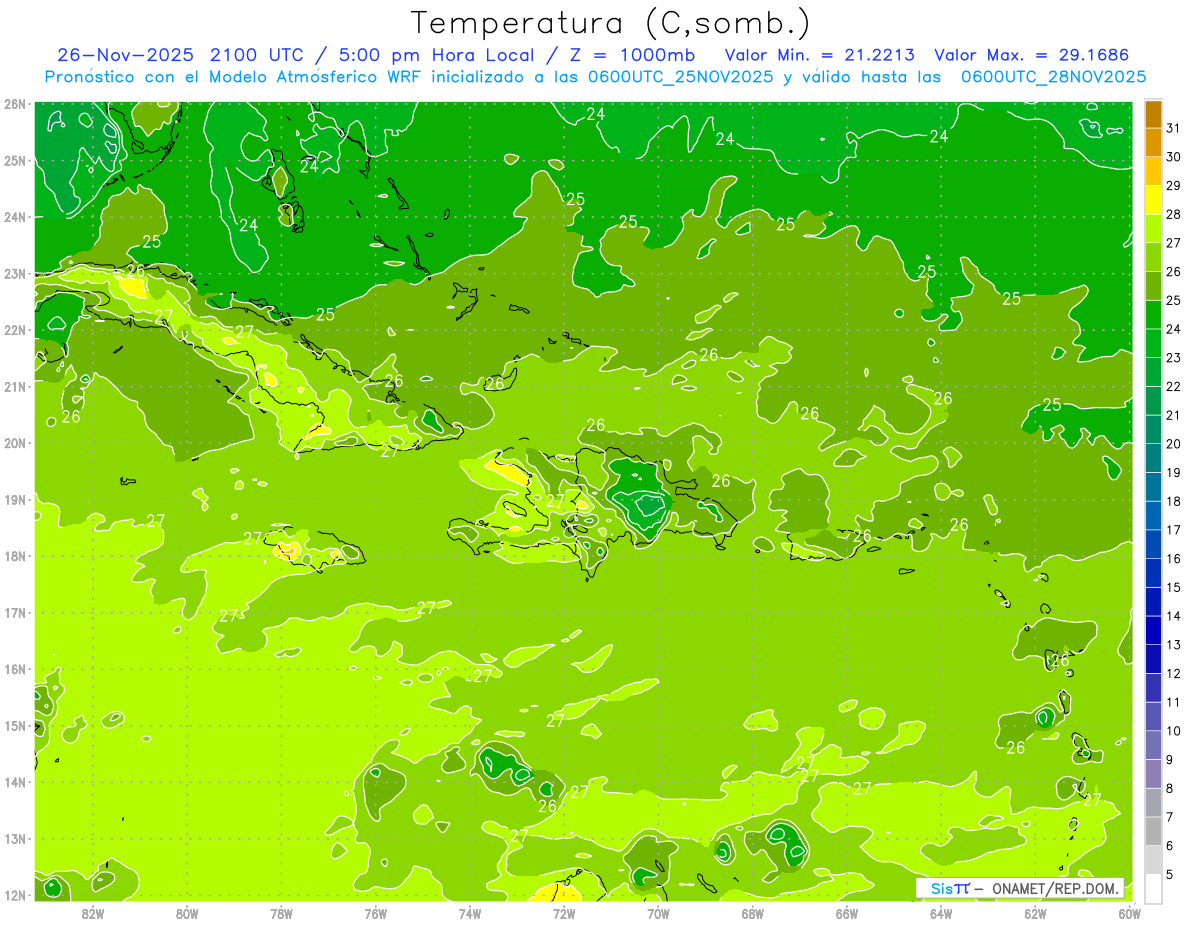This screenshot has height=927, width=1200.
Task: Click the dark blue swatch between 13 and 14
Action: click(1153, 630)
